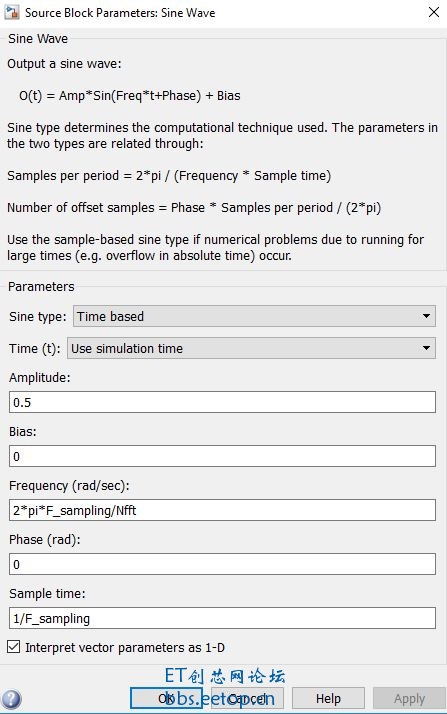Click the Interpret vector parameters as 1-D label

tap(125, 648)
